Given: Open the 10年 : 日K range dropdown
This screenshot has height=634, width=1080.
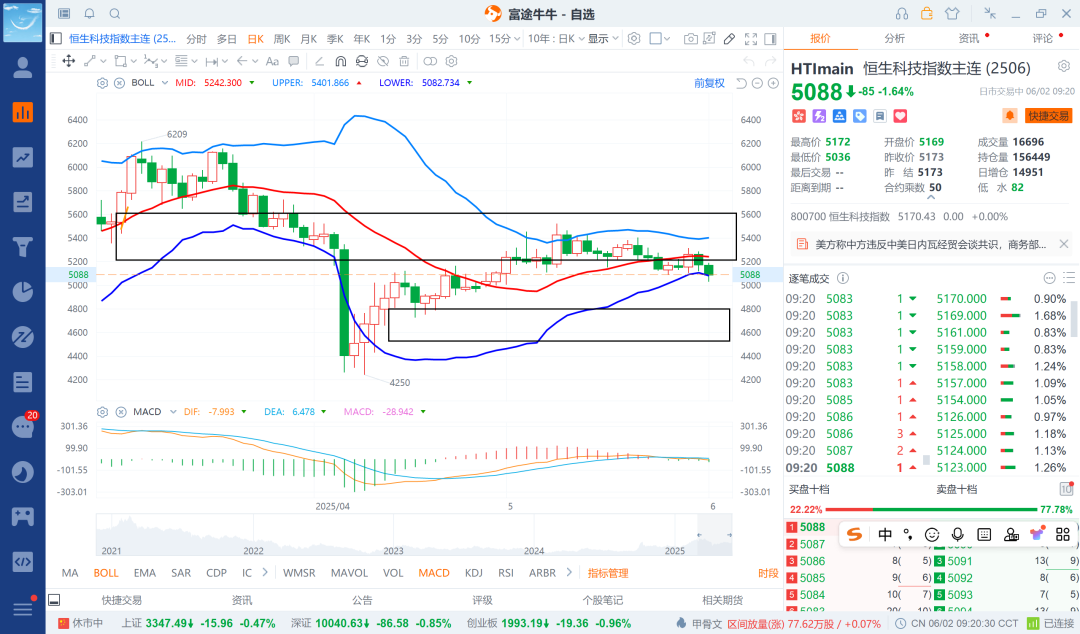Looking at the screenshot, I should (557, 39).
